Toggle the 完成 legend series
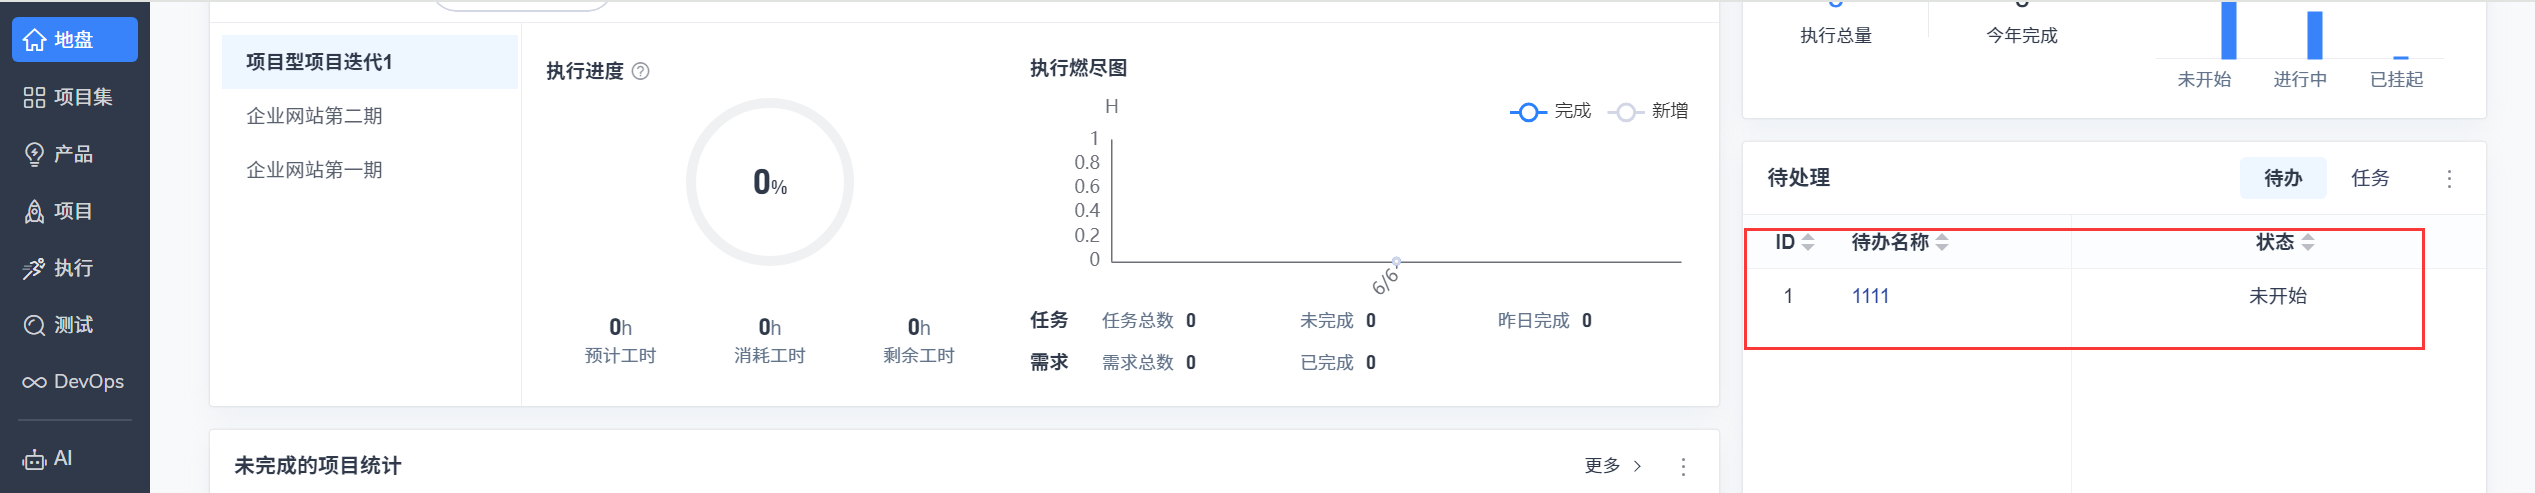 (1550, 111)
